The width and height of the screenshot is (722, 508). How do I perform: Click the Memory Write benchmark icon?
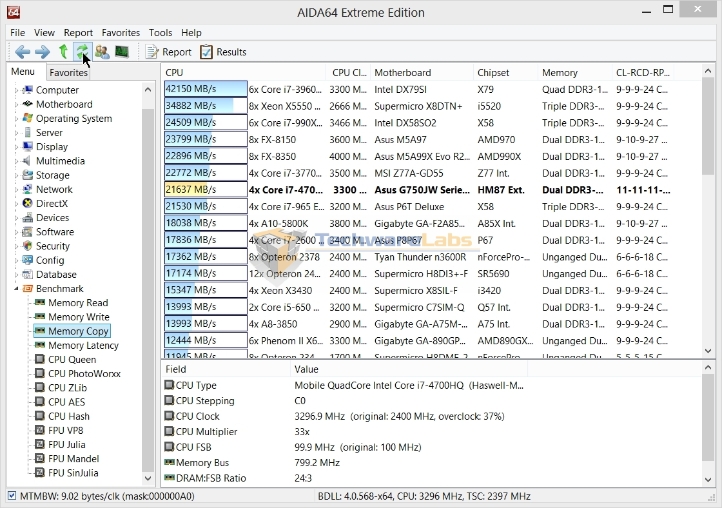[x=40, y=317]
